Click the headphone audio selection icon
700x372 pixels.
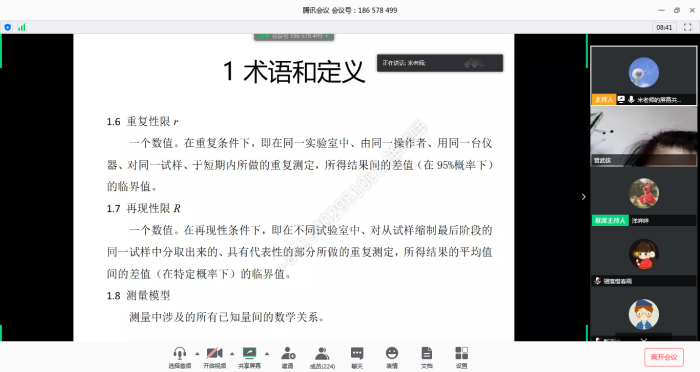click(x=180, y=353)
